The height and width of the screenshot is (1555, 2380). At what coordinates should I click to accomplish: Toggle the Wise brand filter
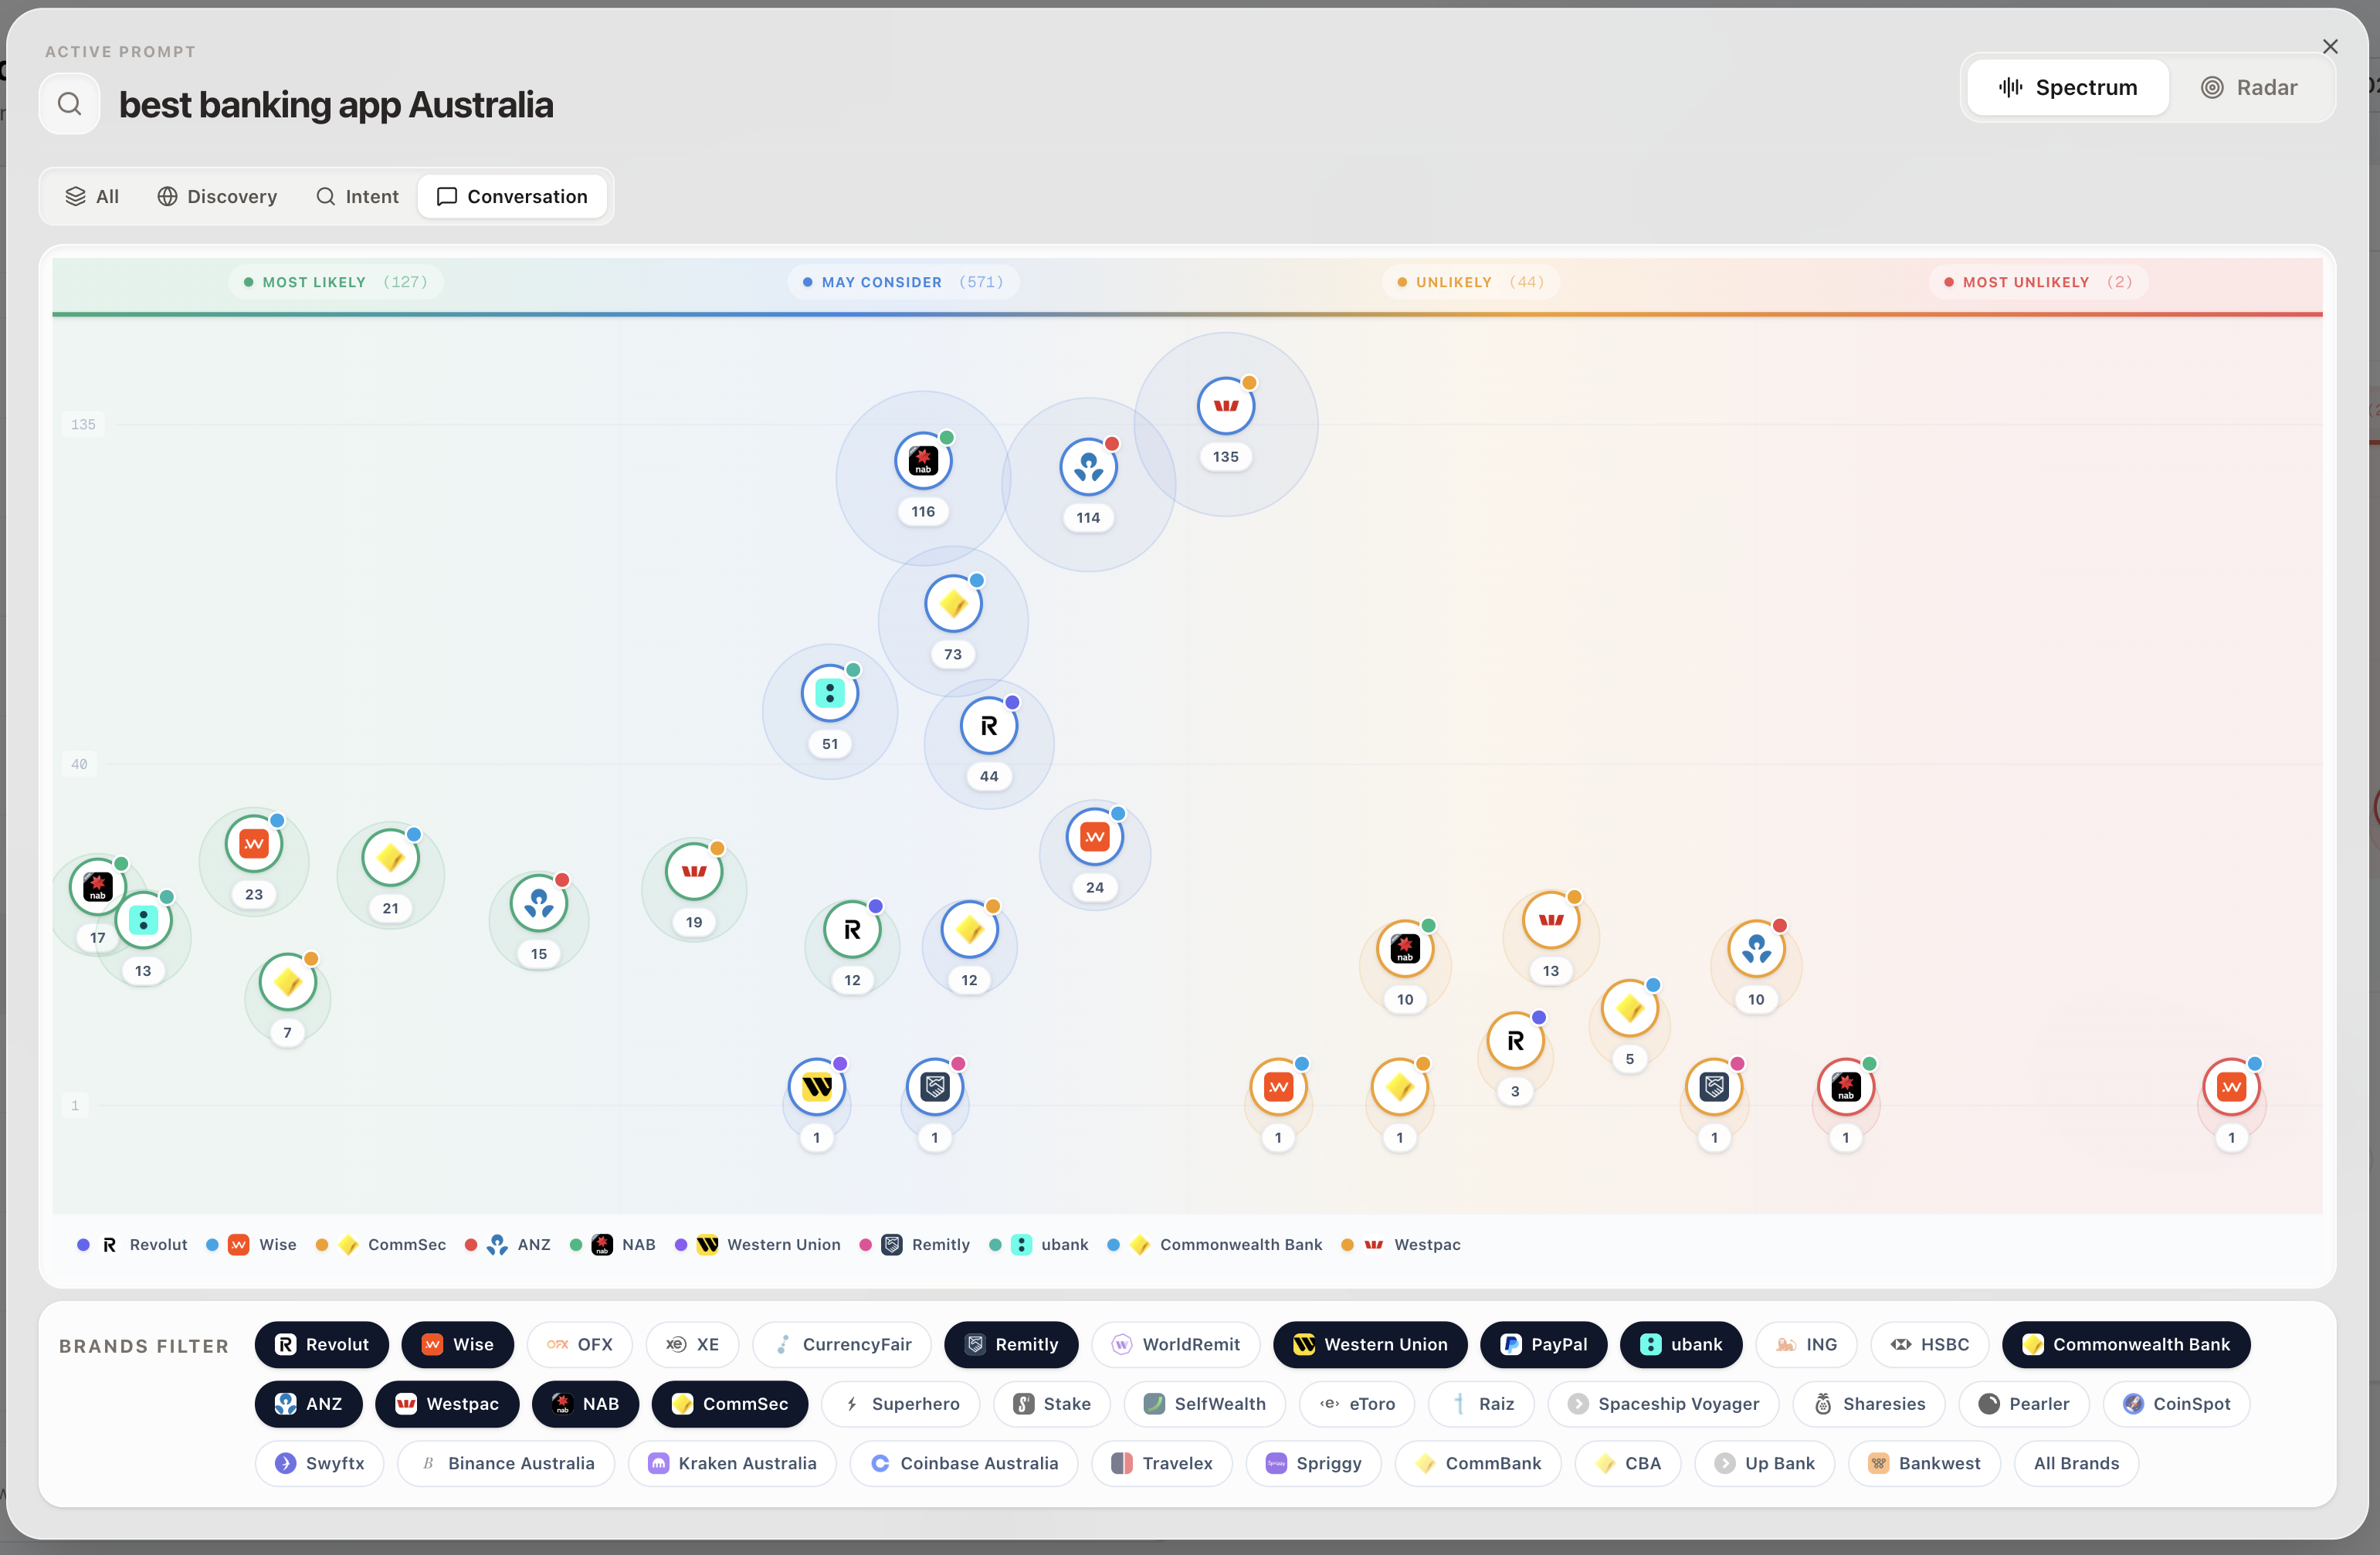coord(457,1345)
